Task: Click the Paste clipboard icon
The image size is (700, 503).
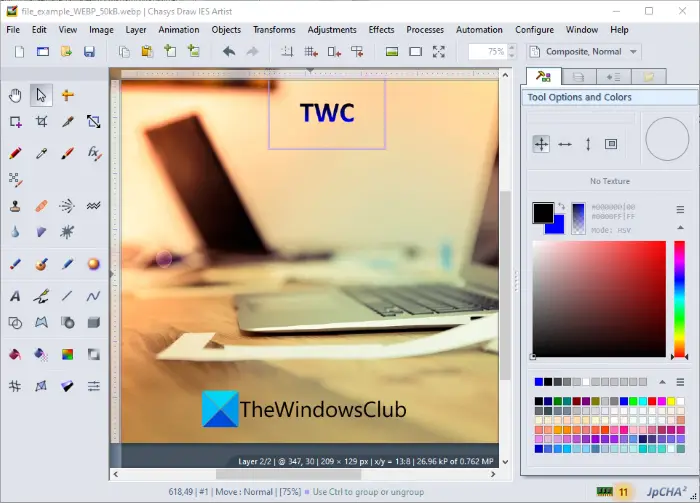Action: pyautogui.click(x=147, y=52)
